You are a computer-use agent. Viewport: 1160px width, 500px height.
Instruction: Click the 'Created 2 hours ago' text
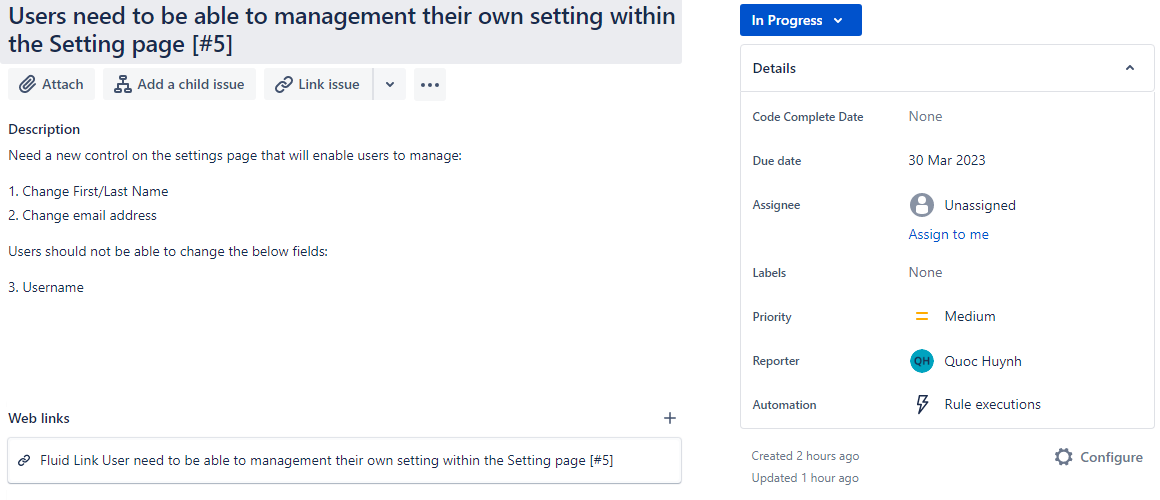coord(806,456)
